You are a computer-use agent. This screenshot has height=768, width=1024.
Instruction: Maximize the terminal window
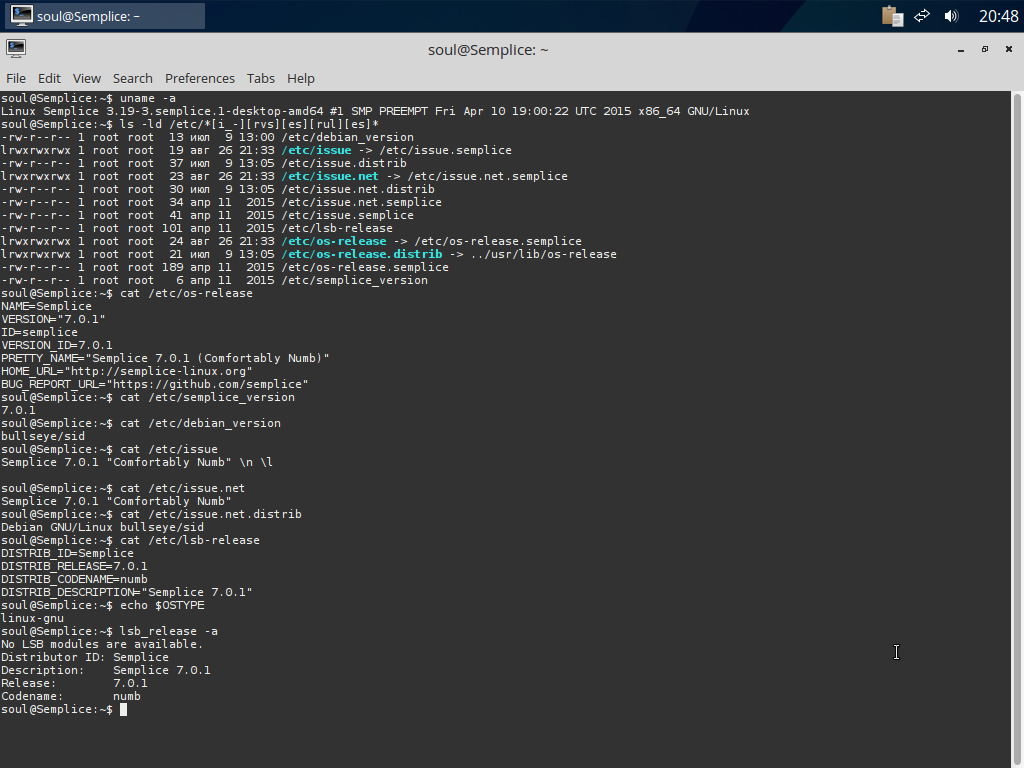pos(985,49)
